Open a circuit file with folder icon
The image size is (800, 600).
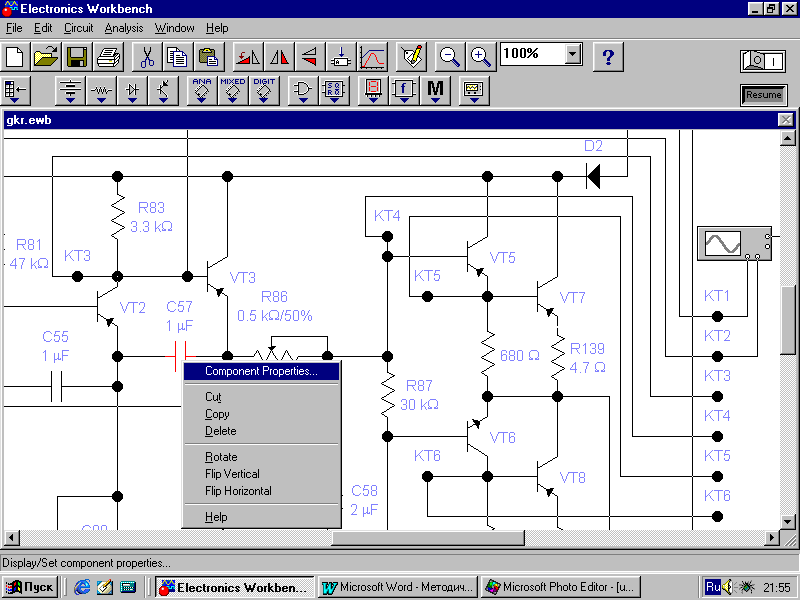[x=46, y=57]
